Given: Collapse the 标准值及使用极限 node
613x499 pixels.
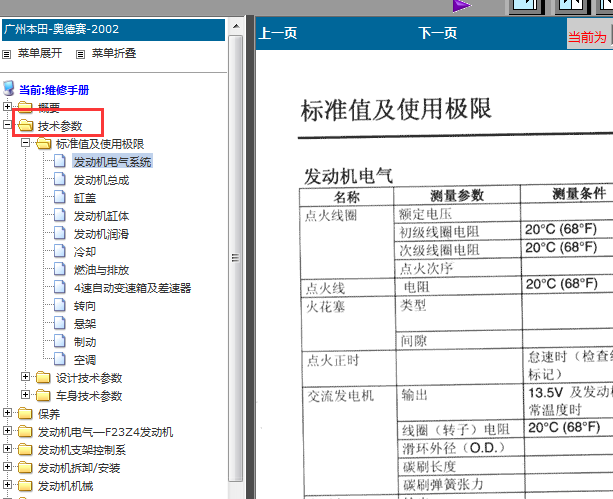Looking at the screenshot, I should pyautogui.click(x=25, y=142).
